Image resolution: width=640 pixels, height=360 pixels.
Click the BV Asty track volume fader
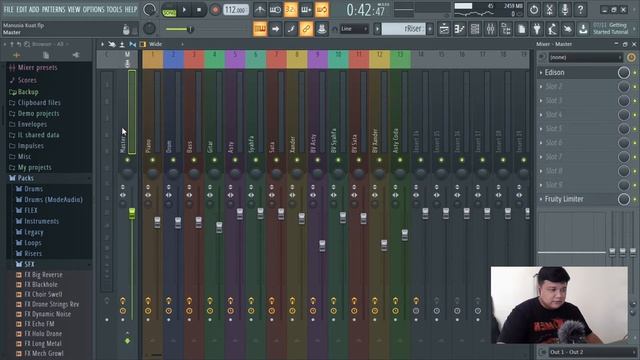pyautogui.click(x=322, y=245)
